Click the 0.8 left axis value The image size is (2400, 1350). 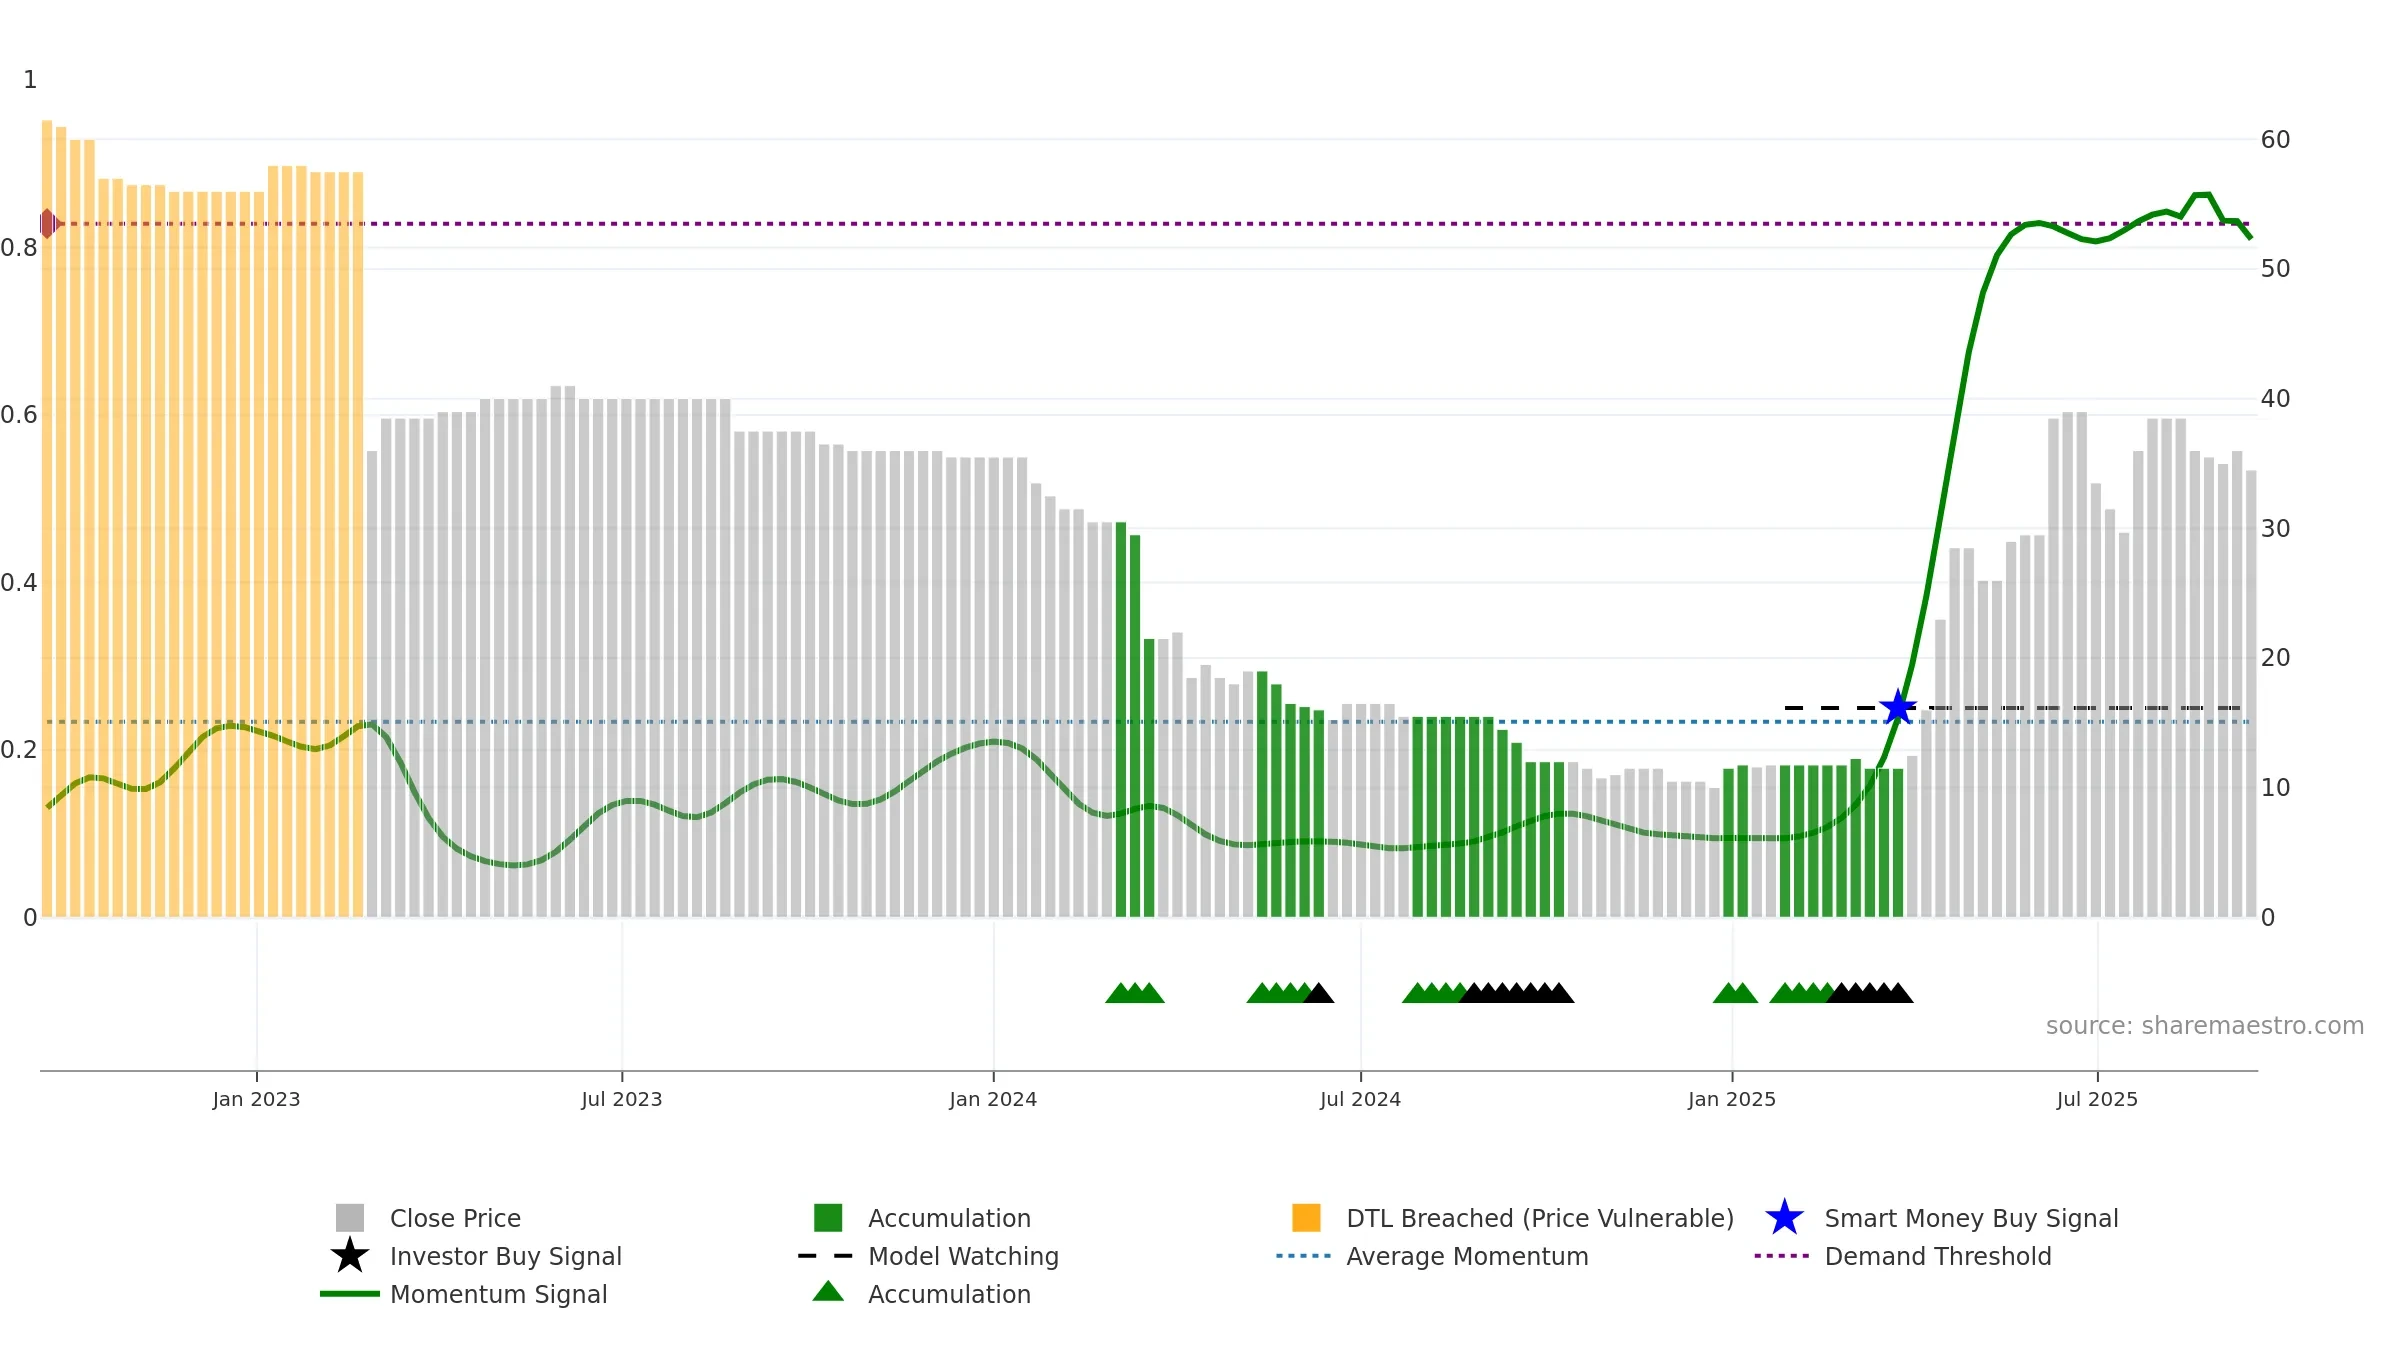coord(18,248)
